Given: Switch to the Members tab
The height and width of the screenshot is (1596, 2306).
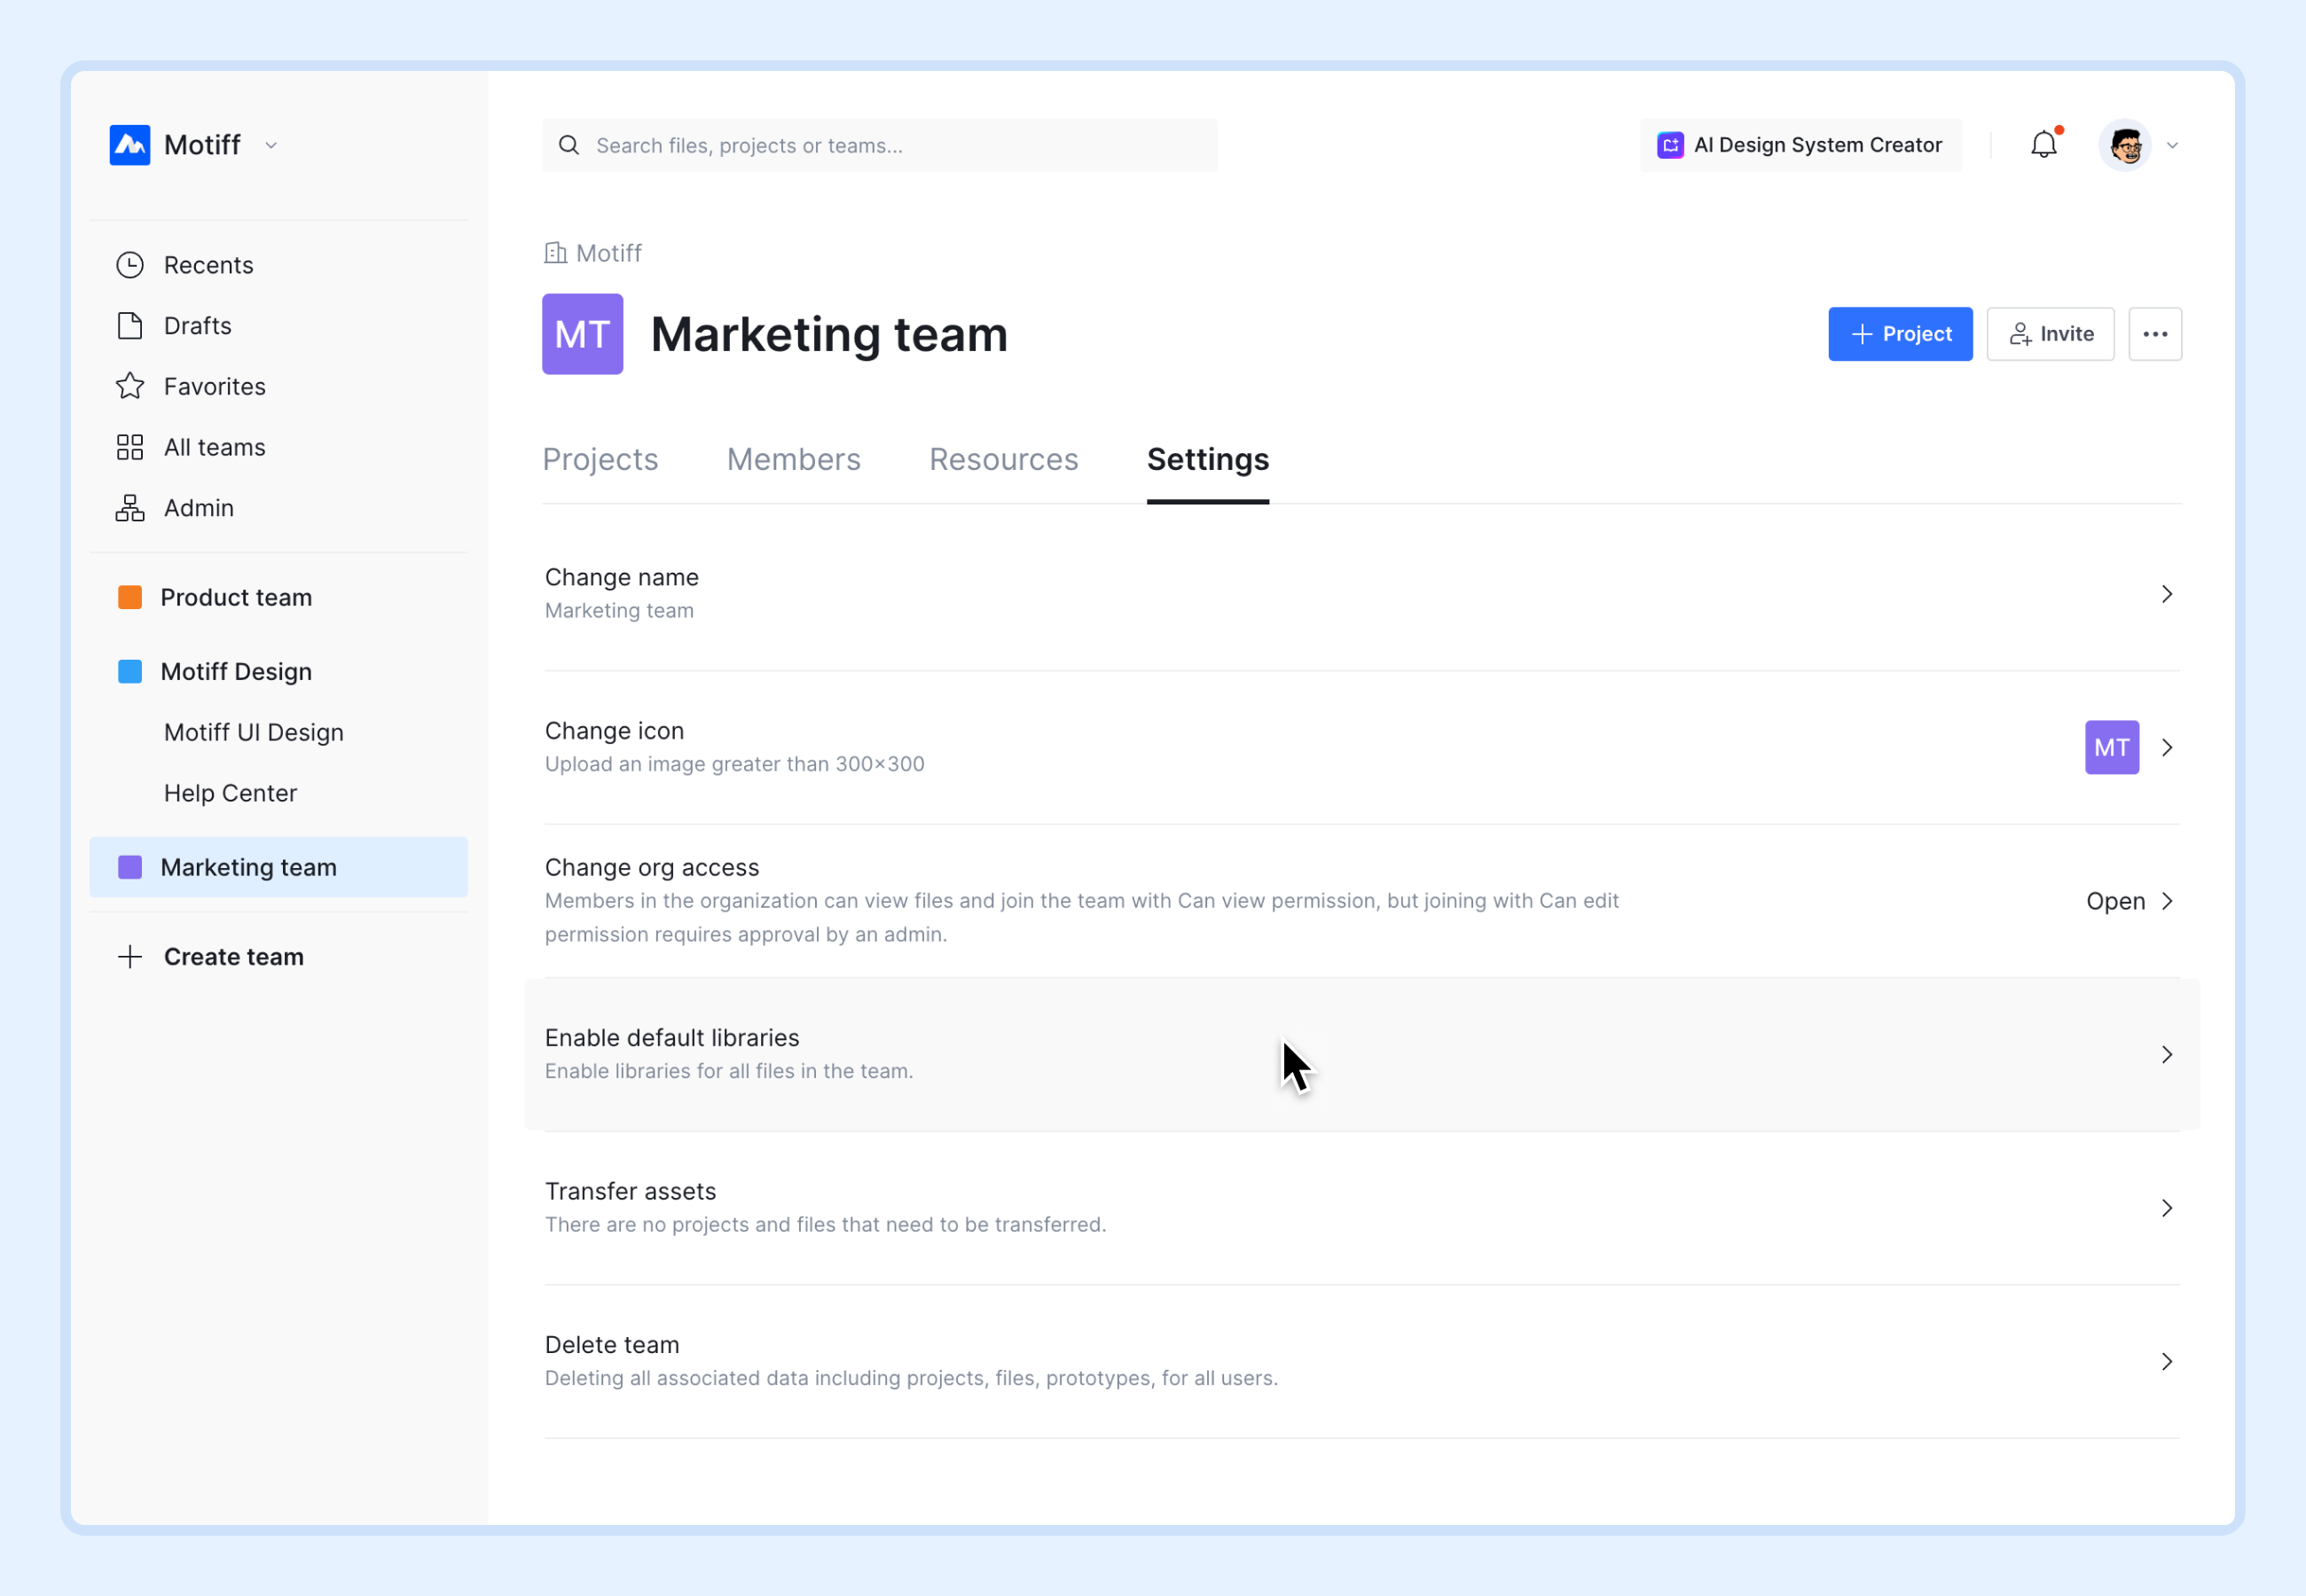Looking at the screenshot, I should click(x=794, y=460).
